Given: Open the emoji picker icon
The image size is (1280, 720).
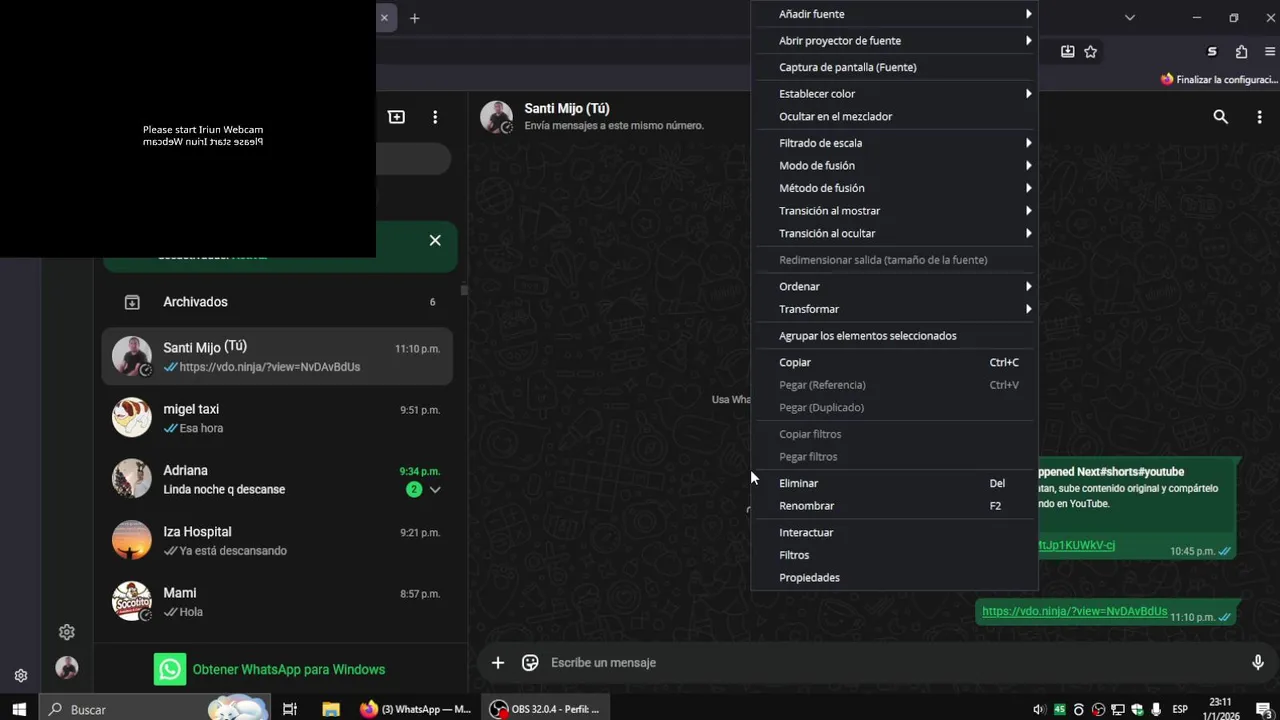Looking at the screenshot, I should pos(530,662).
